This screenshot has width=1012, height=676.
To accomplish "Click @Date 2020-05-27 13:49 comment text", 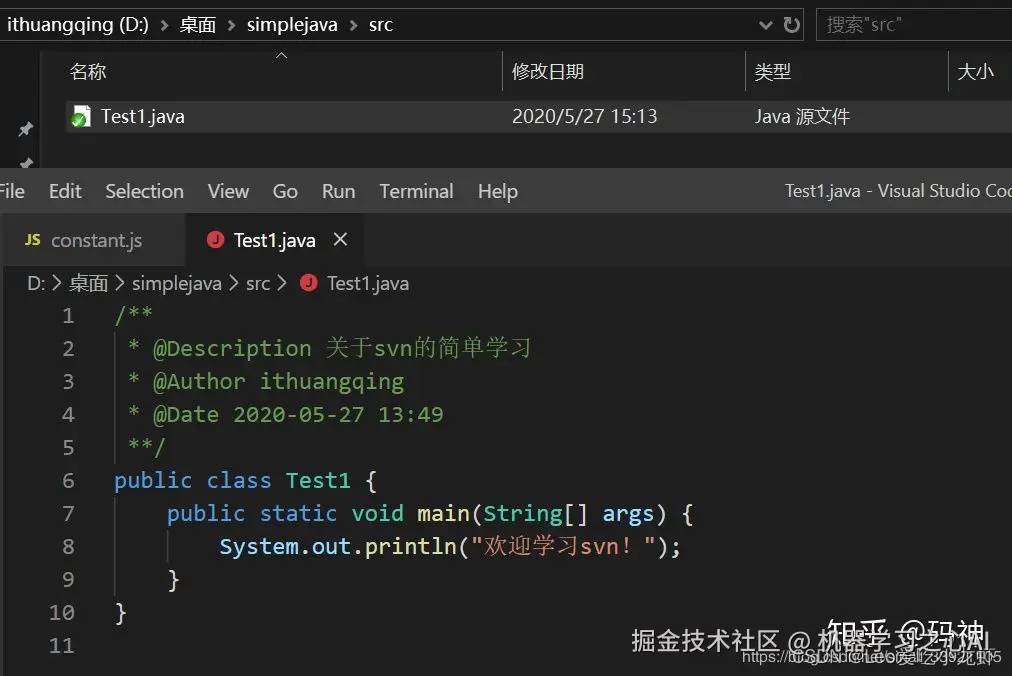I will tap(298, 415).
